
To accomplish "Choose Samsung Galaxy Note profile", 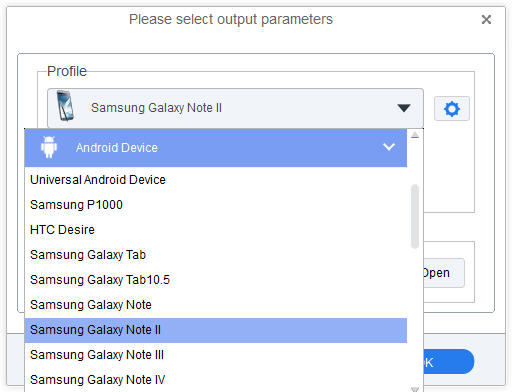I will pos(216,305).
